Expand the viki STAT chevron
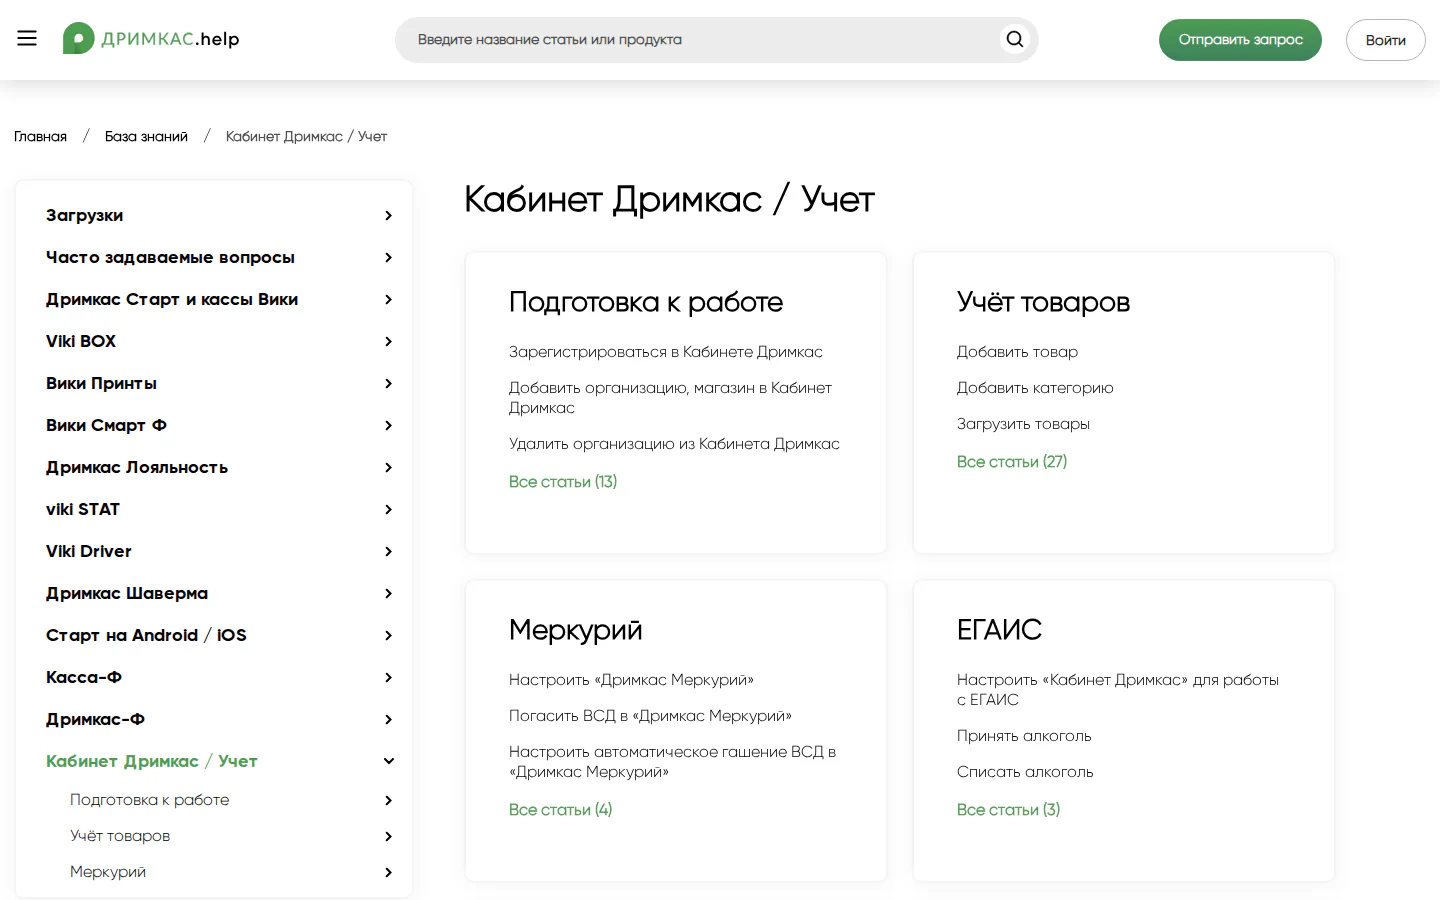 [388, 509]
